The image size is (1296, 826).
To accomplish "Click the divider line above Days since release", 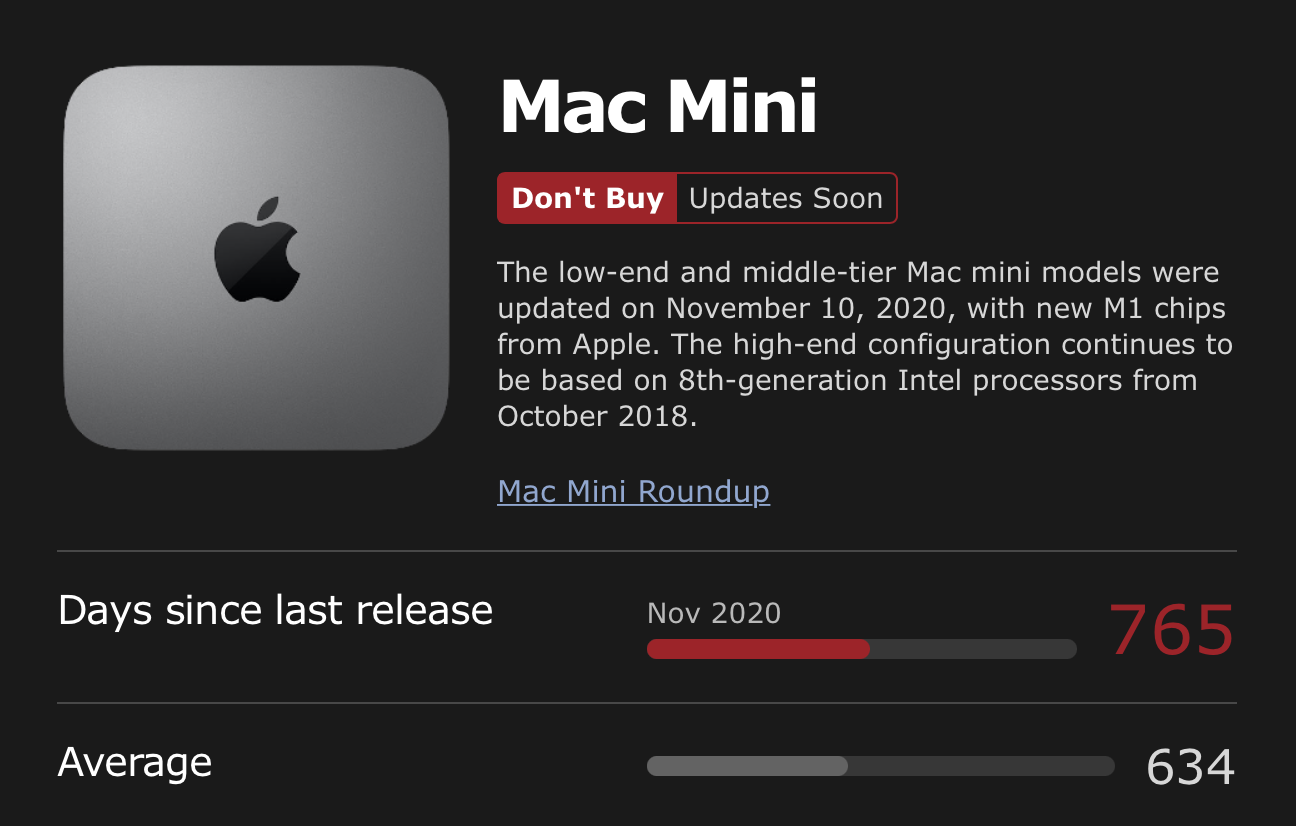I will click(x=647, y=551).
